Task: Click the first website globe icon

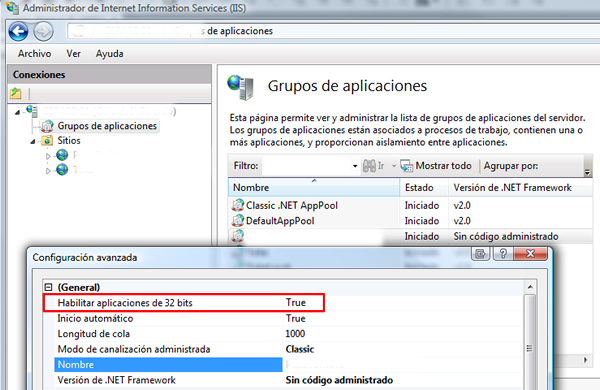Action: (62, 155)
